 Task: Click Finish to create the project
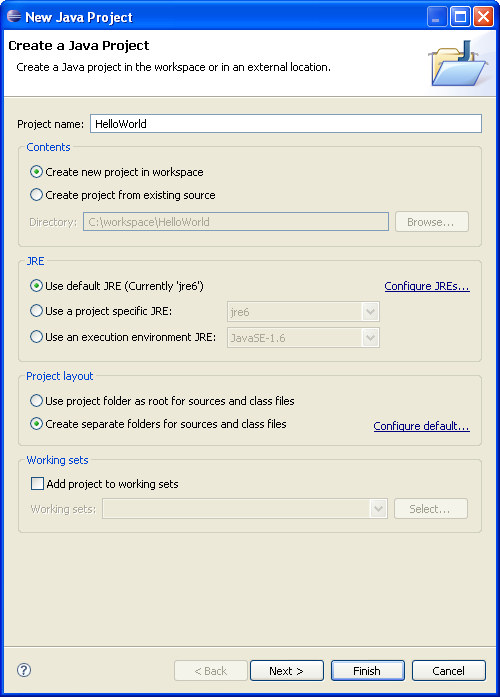[368, 670]
